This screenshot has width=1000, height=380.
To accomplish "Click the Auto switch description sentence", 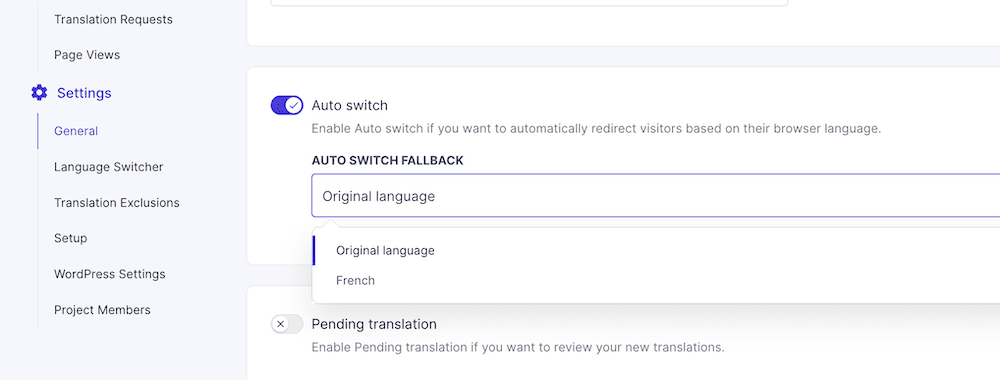I will pyautogui.click(x=596, y=129).
